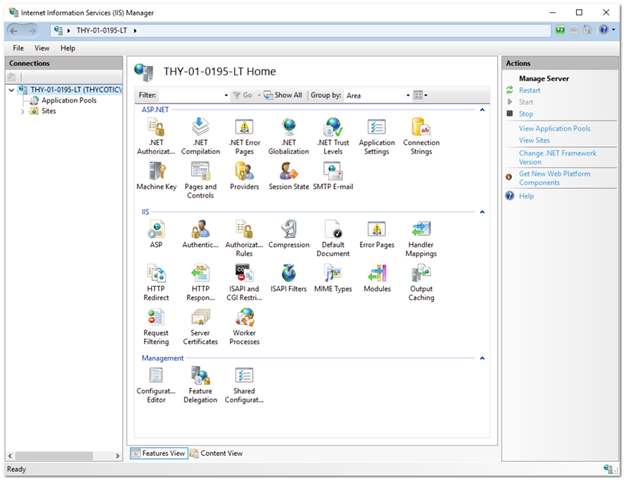This screenshot has width=624, height=480.
Task: Select Application Pools in Connections tree
Action: [x=69, y=100]
